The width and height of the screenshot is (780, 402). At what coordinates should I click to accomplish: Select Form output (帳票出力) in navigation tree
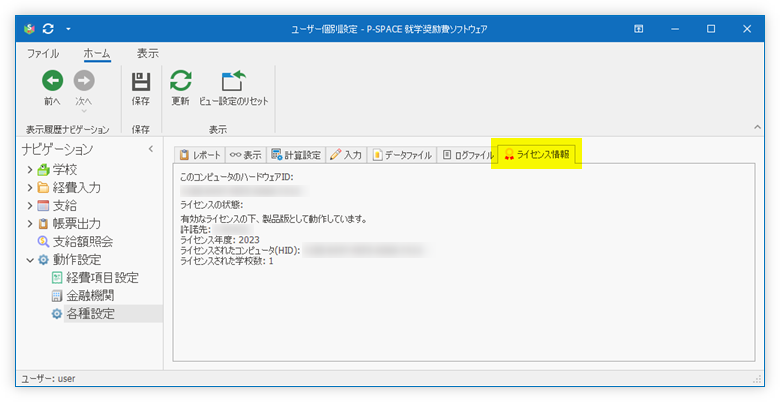click(x=77, y=223)
